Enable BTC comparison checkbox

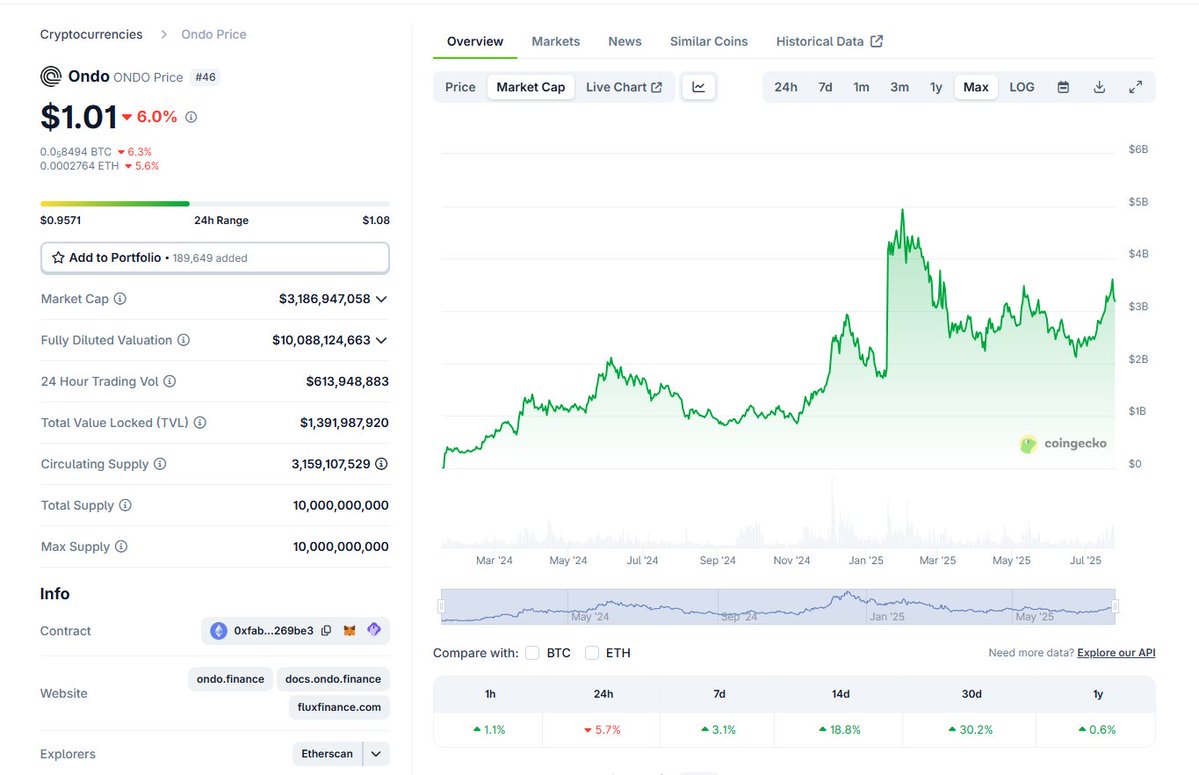pos(532,653)
